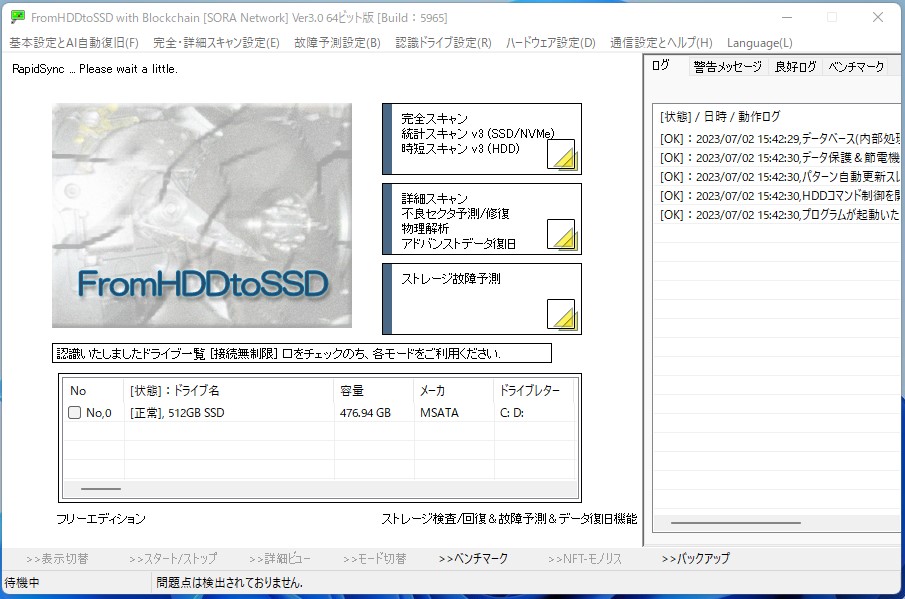905x599 pixels.
Task: Select log entry 15:42:29 データベース
Action: 779,138
